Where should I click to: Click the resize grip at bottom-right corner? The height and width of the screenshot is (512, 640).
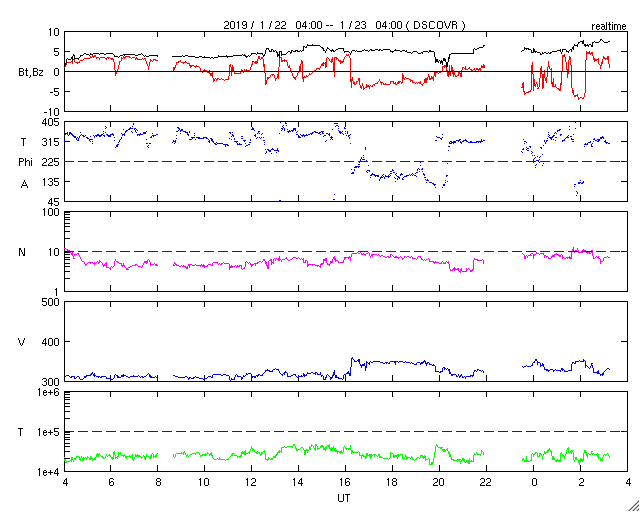pyautogui.click(x=634, y=506)
